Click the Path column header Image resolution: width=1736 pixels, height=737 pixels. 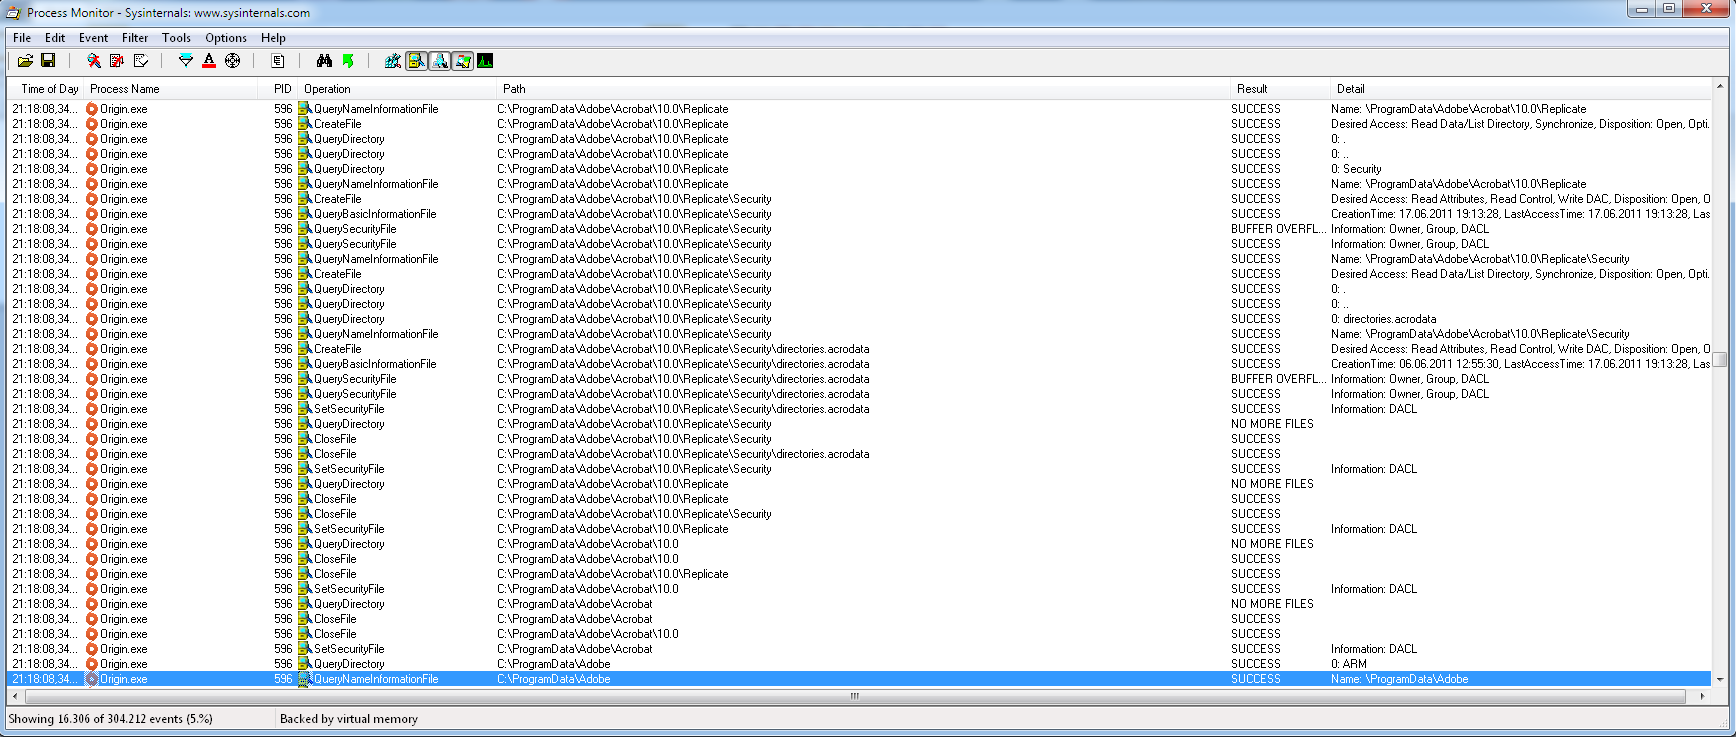tap(863, 89)
